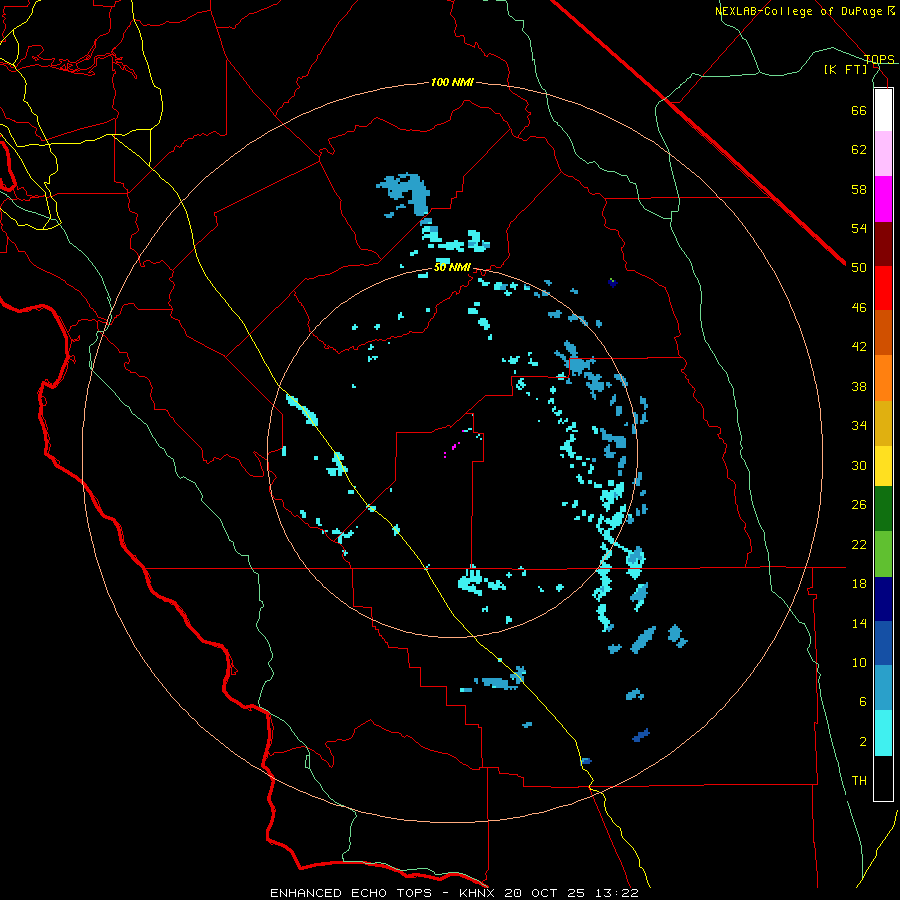Select the legend value 18
Screen dimensions: 900x900
click(x=859, y=584)
